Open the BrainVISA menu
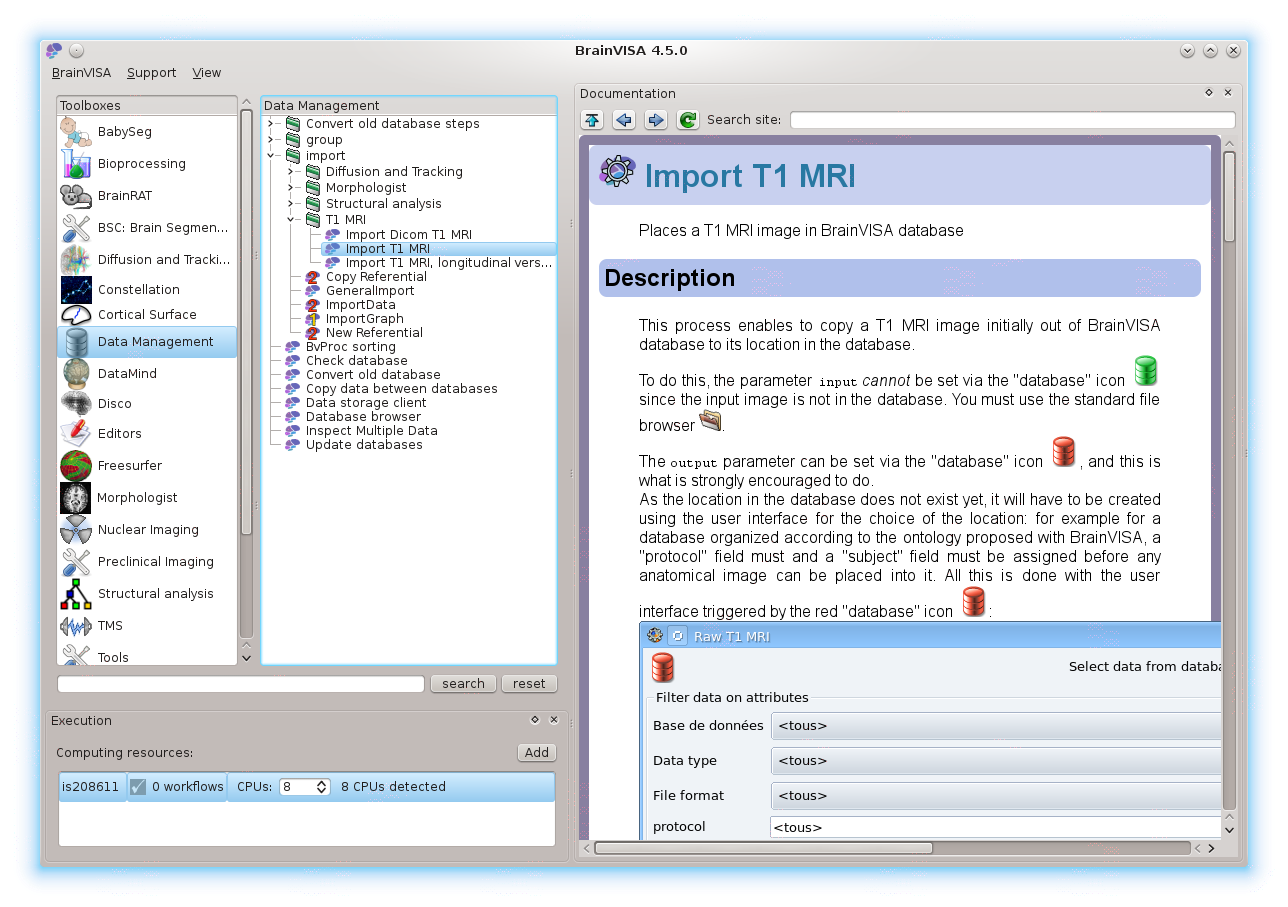This screenshot has height=907, width=1288. click(81, 73)
